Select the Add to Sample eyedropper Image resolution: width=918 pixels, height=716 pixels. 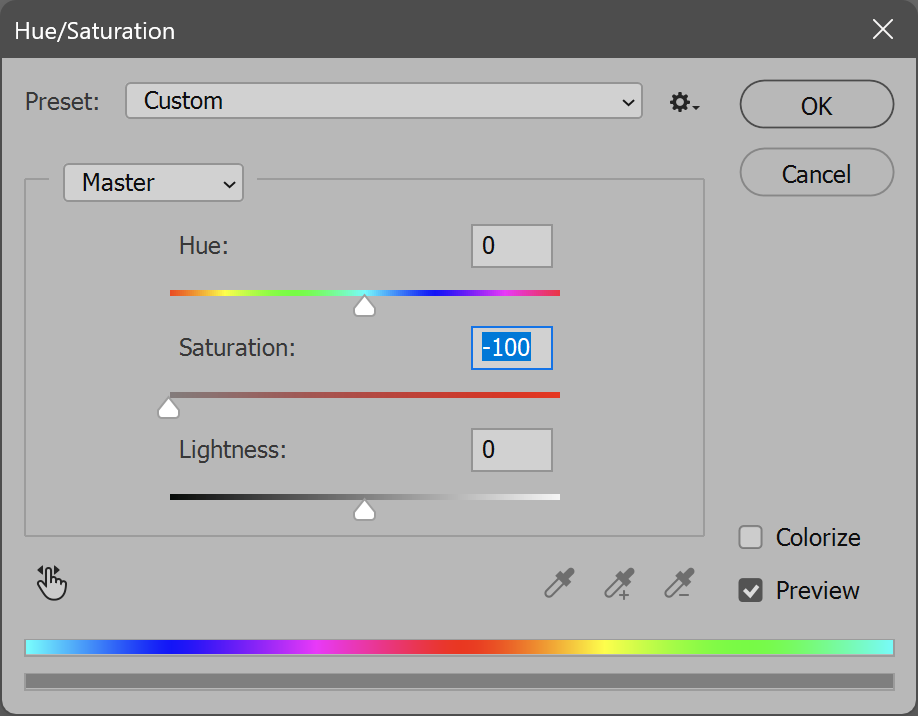(x=619, y=583)
